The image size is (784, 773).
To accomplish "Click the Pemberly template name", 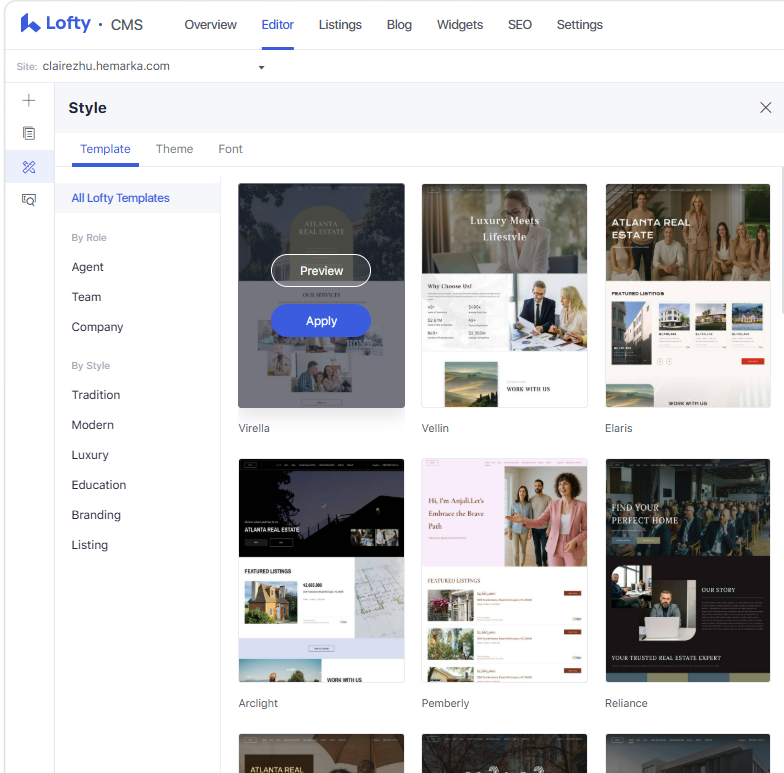I will 446,703.
